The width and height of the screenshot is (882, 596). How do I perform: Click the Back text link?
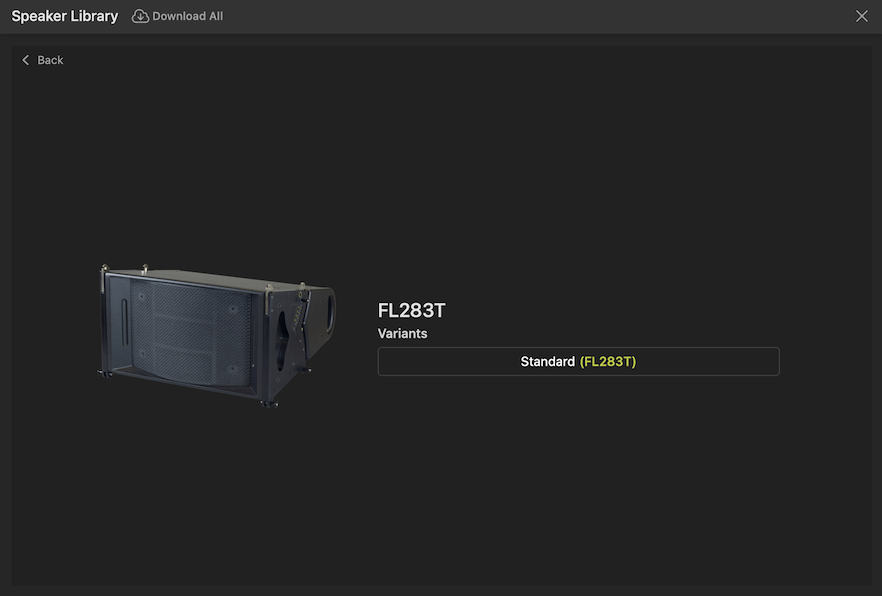(50, 60)
